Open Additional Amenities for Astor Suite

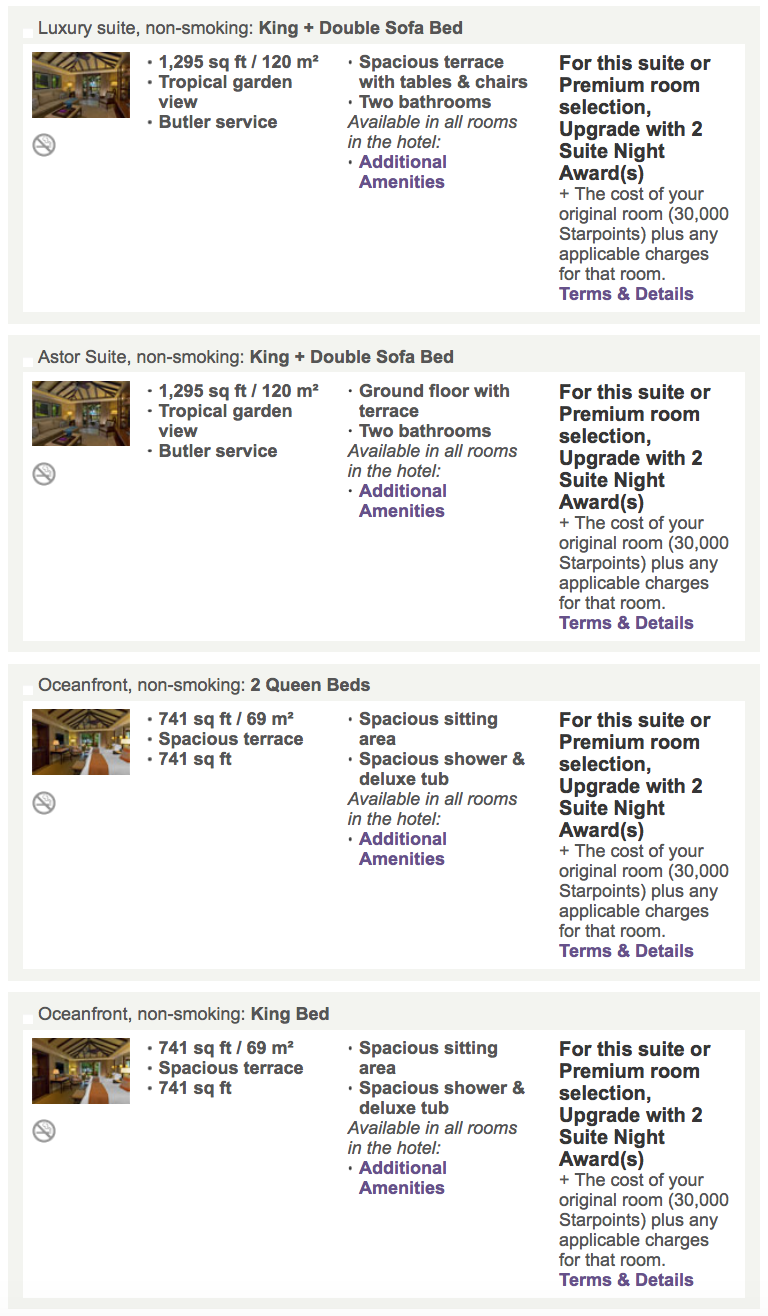[403, 501]
